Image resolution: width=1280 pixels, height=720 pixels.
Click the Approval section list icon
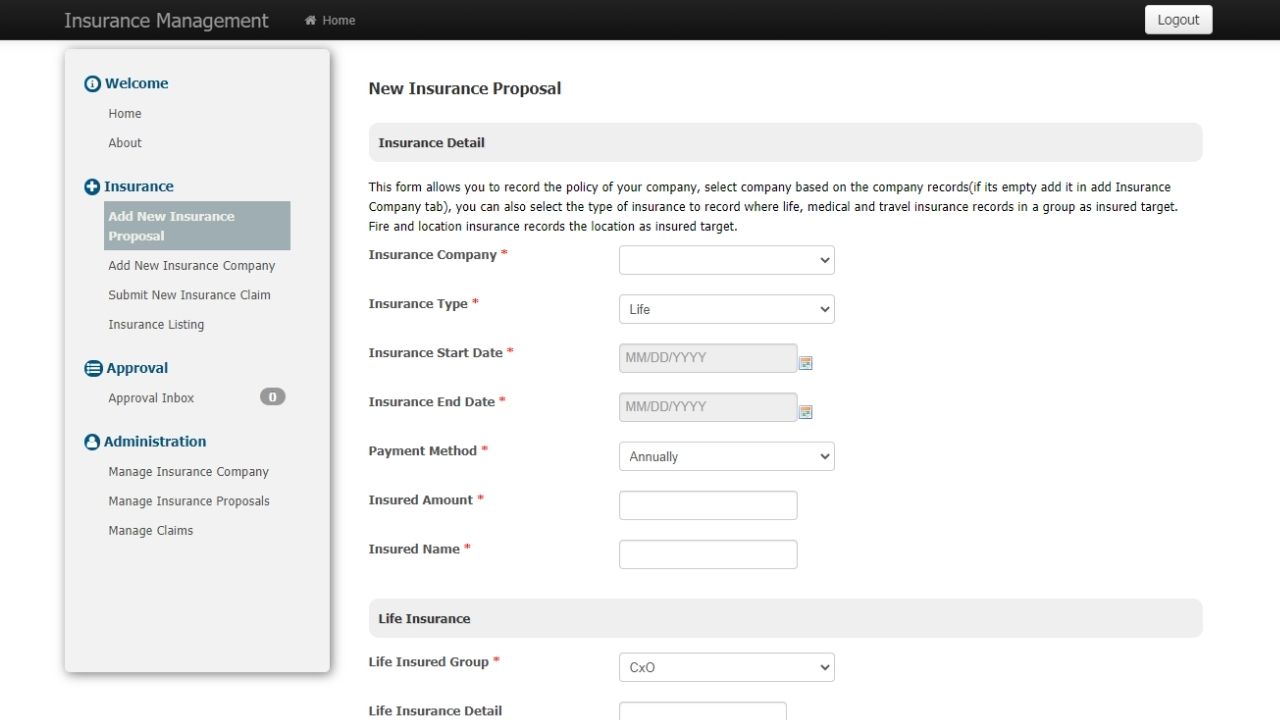coord(93,369)
